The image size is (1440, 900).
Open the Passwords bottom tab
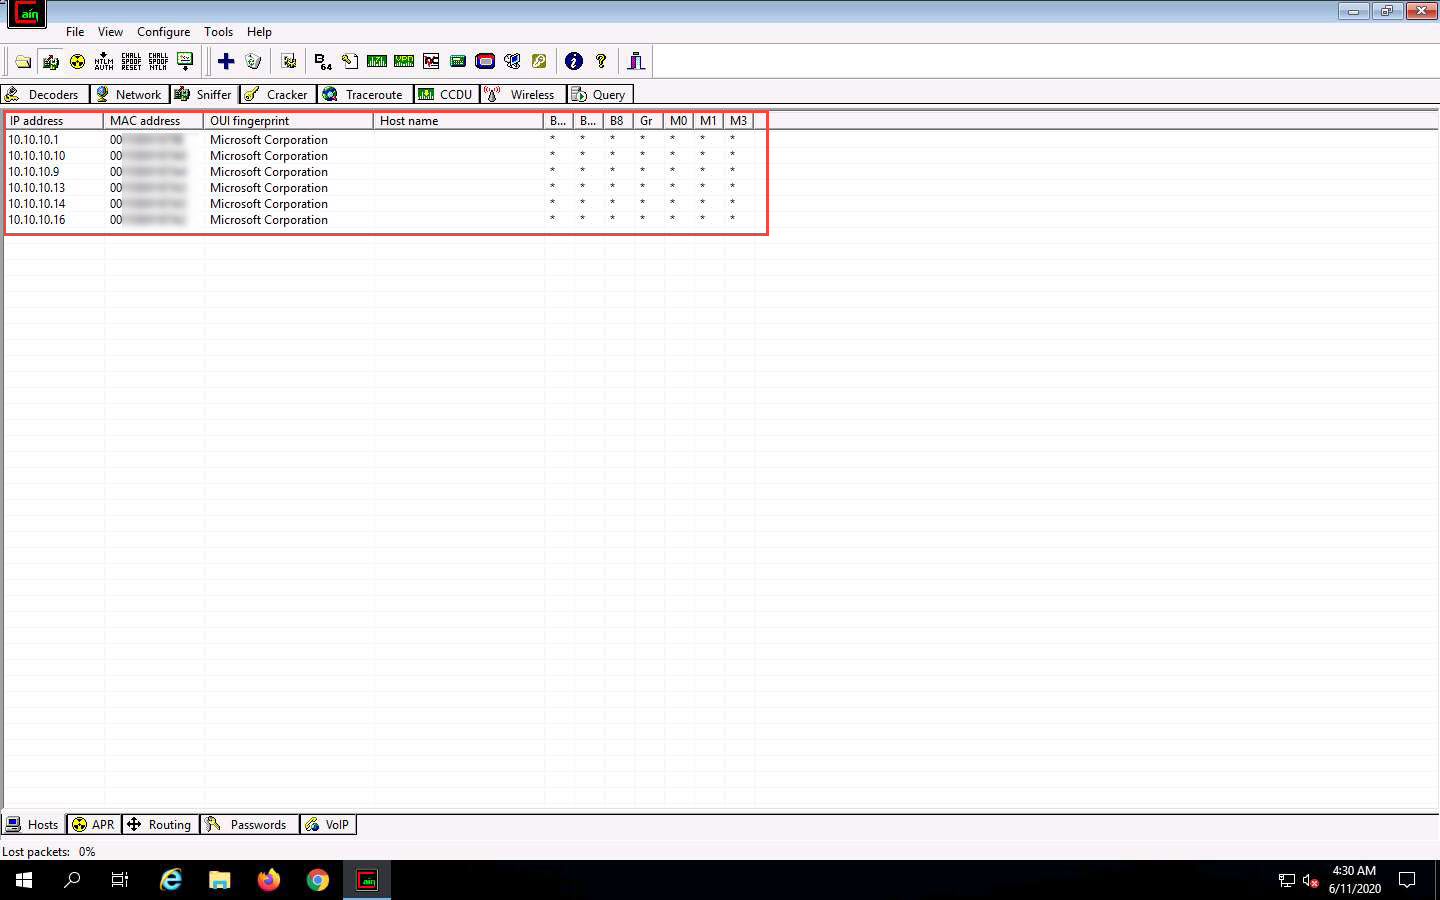pyautogui.click(x=249, y=824)
